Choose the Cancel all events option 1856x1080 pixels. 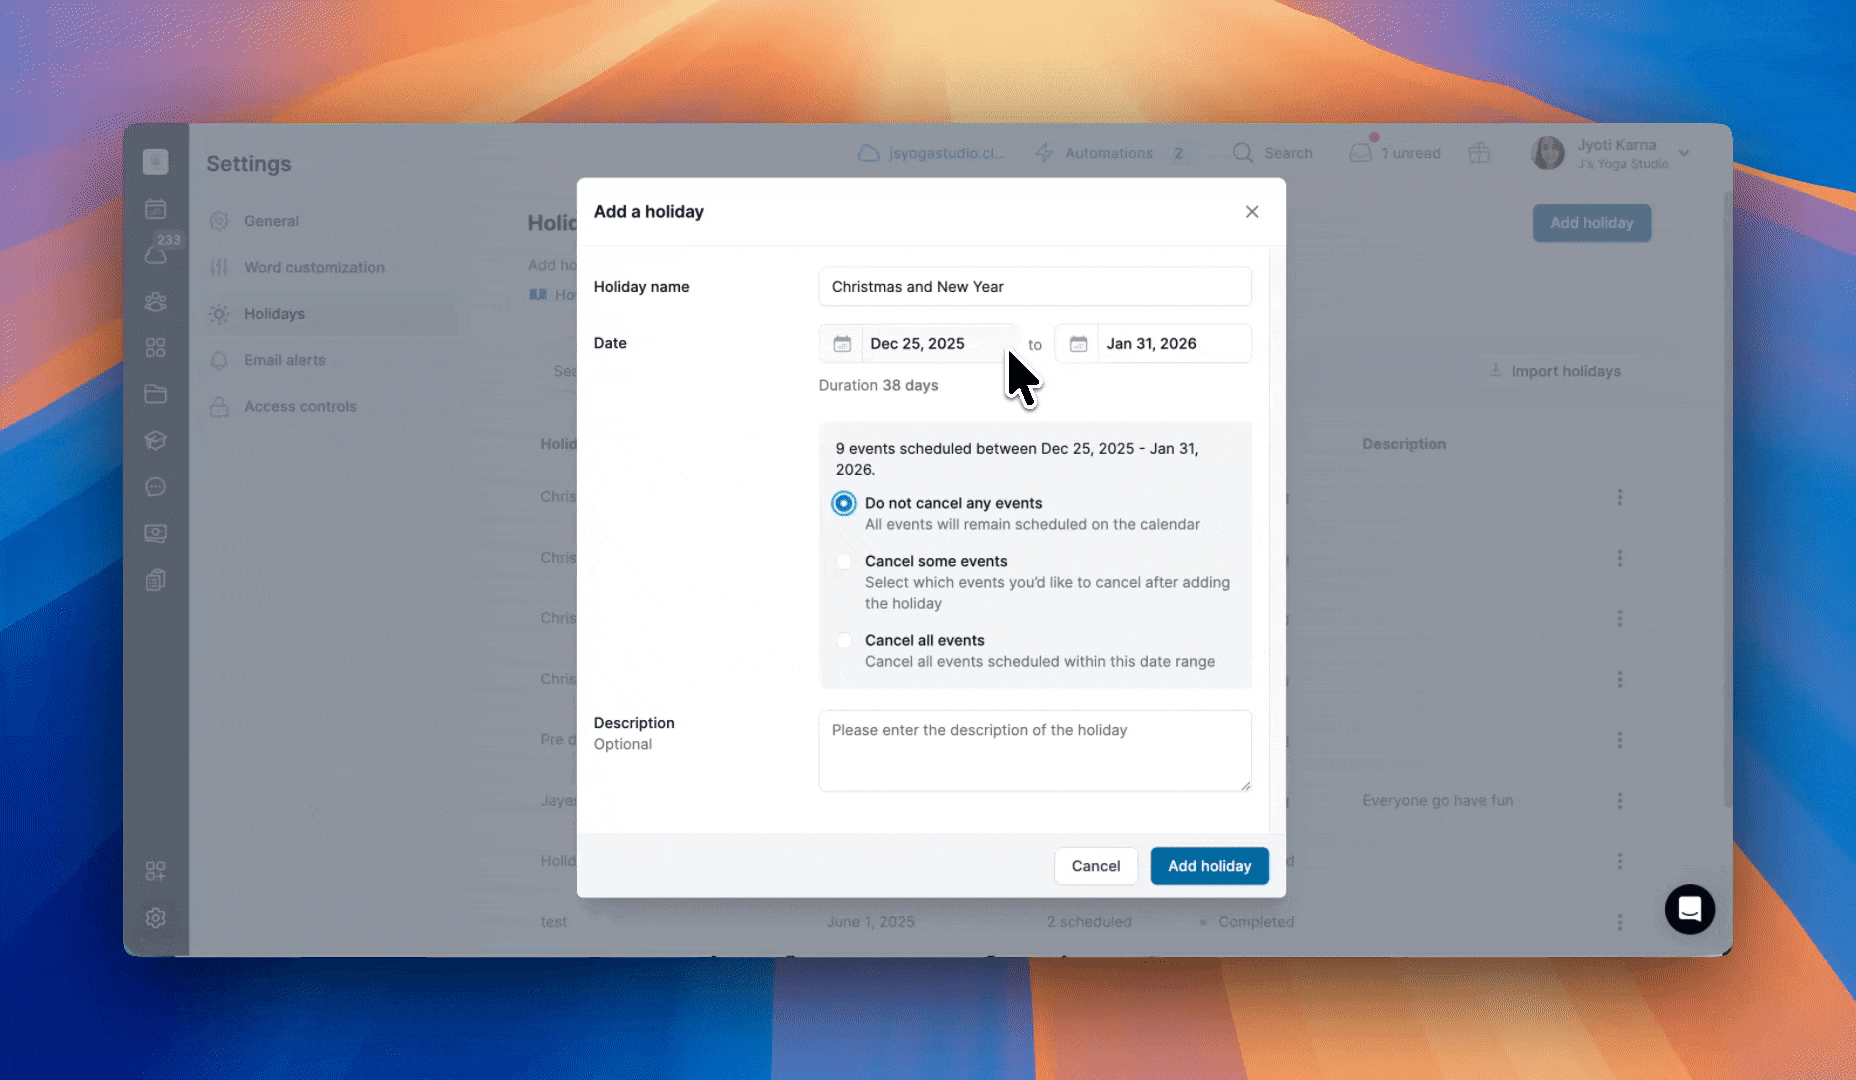[x=844, y=641]
